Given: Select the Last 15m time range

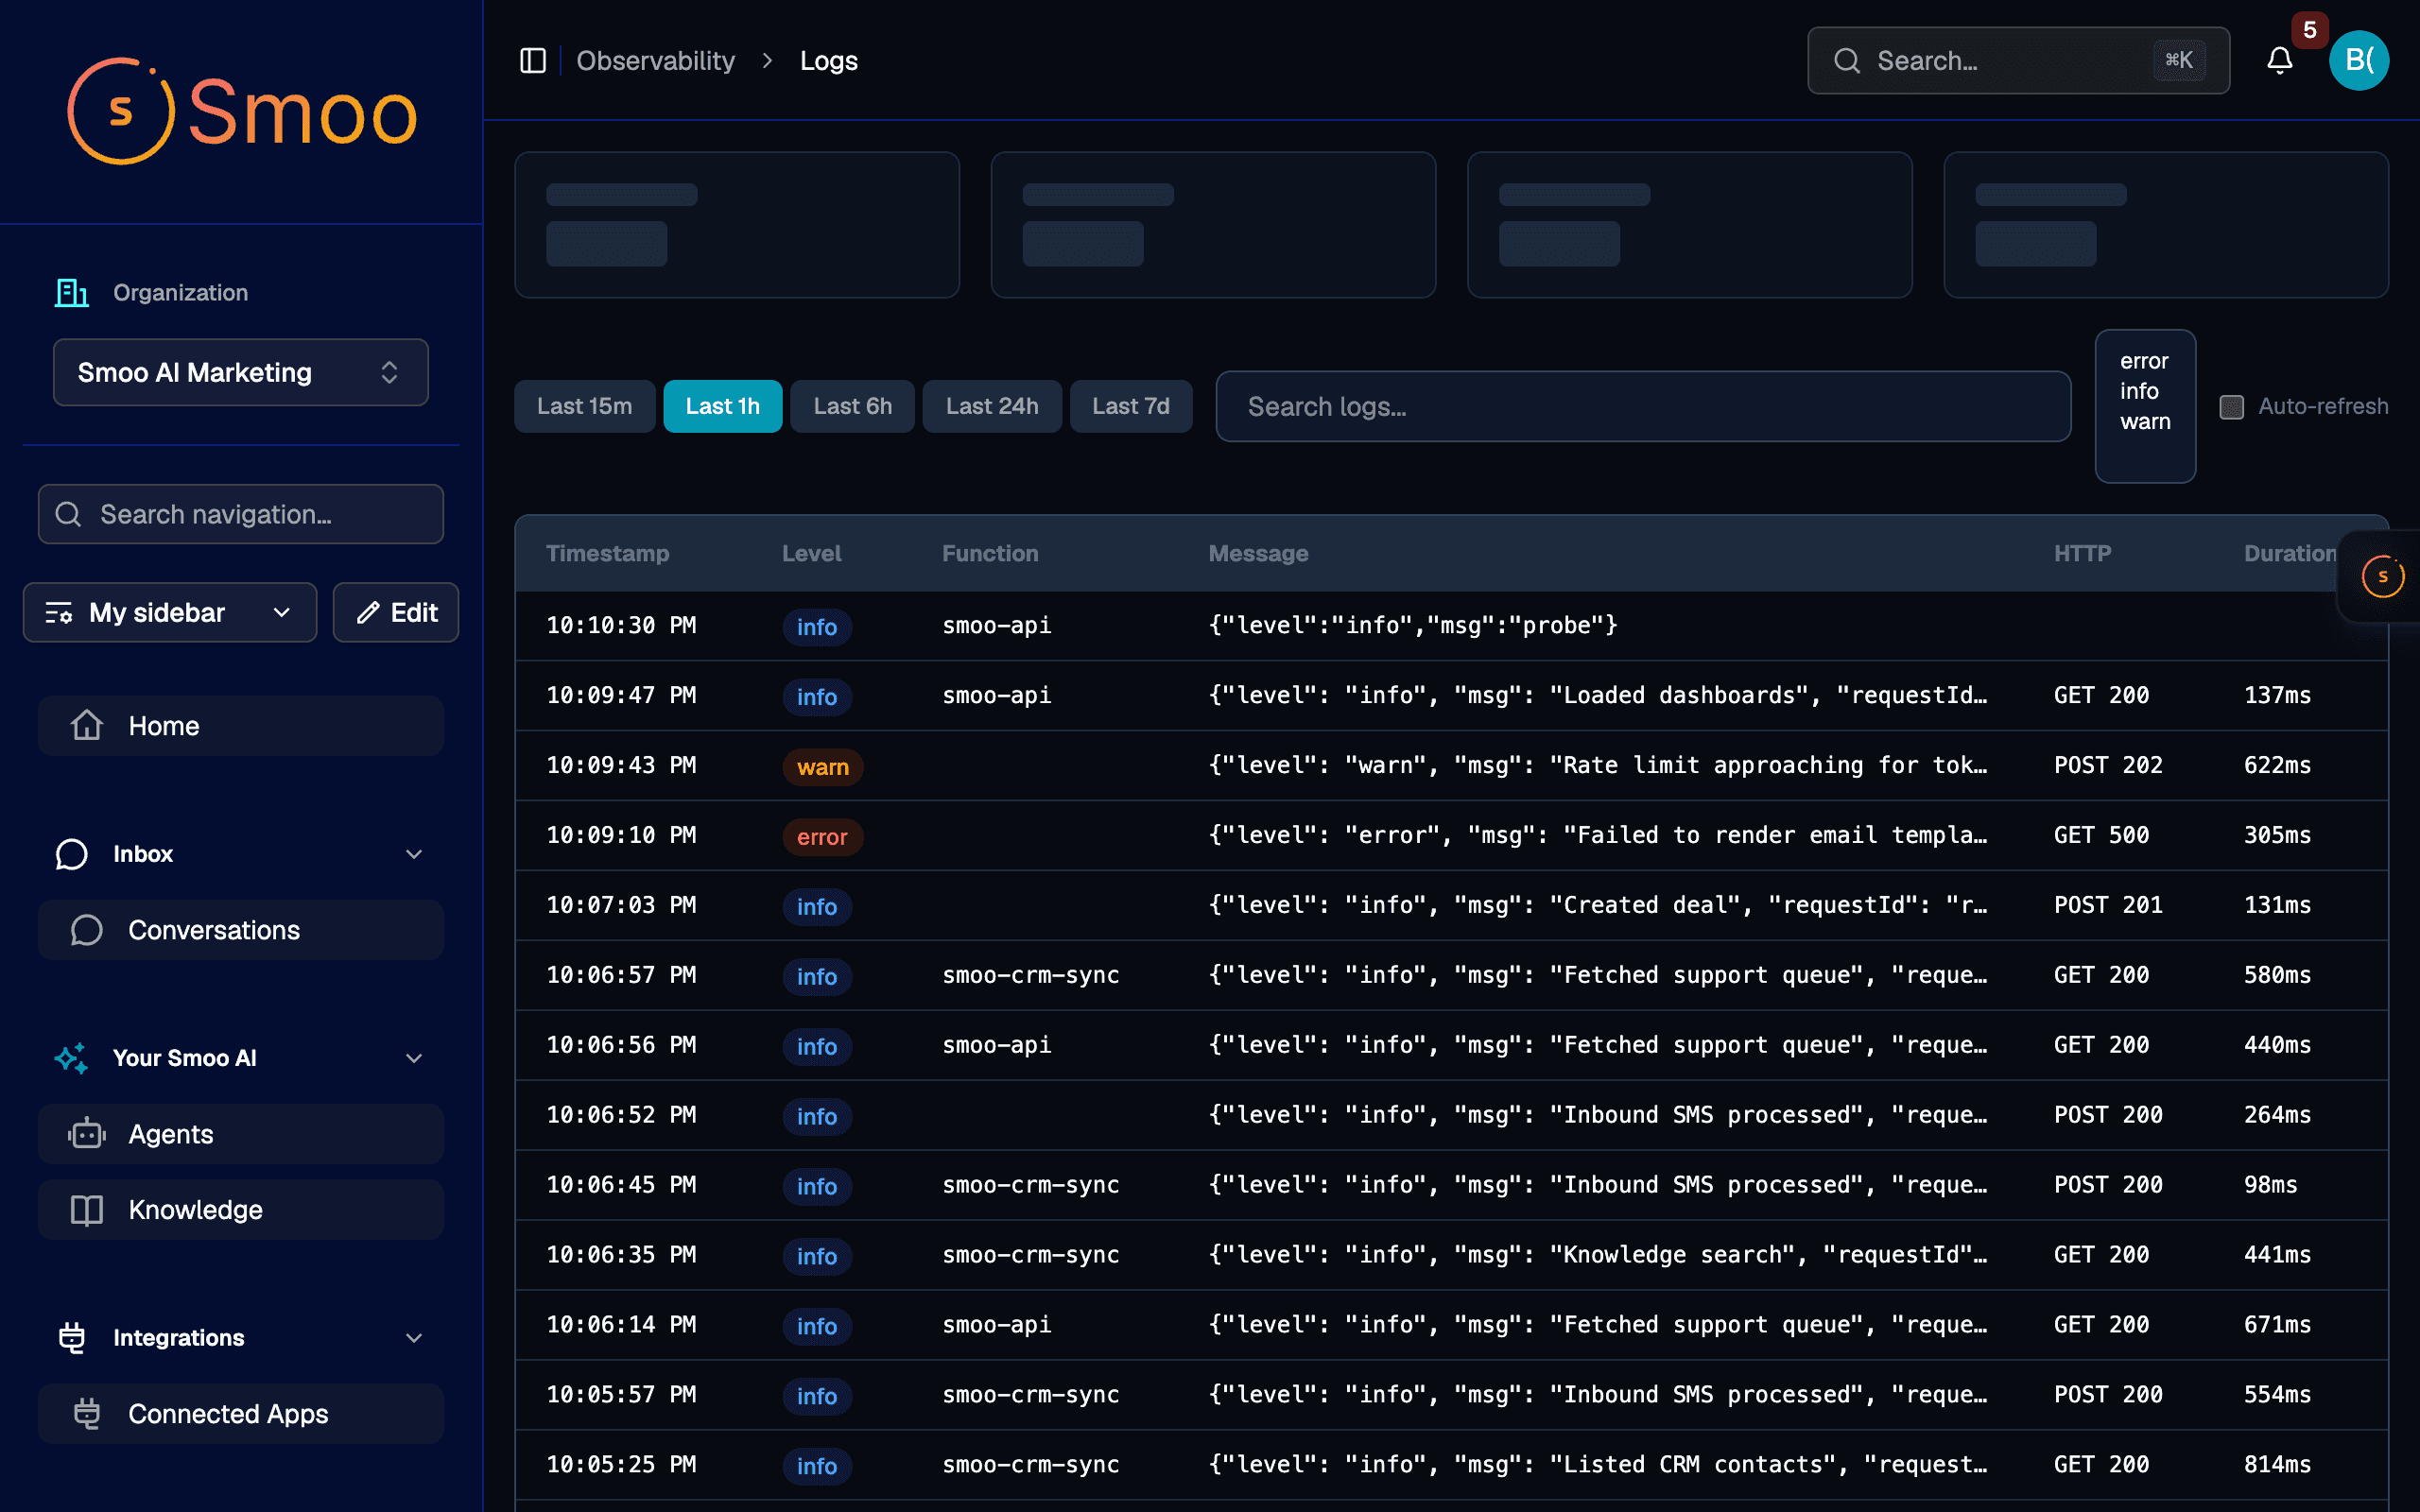Looking at the screenshot, I should click(x=584, y=406).
